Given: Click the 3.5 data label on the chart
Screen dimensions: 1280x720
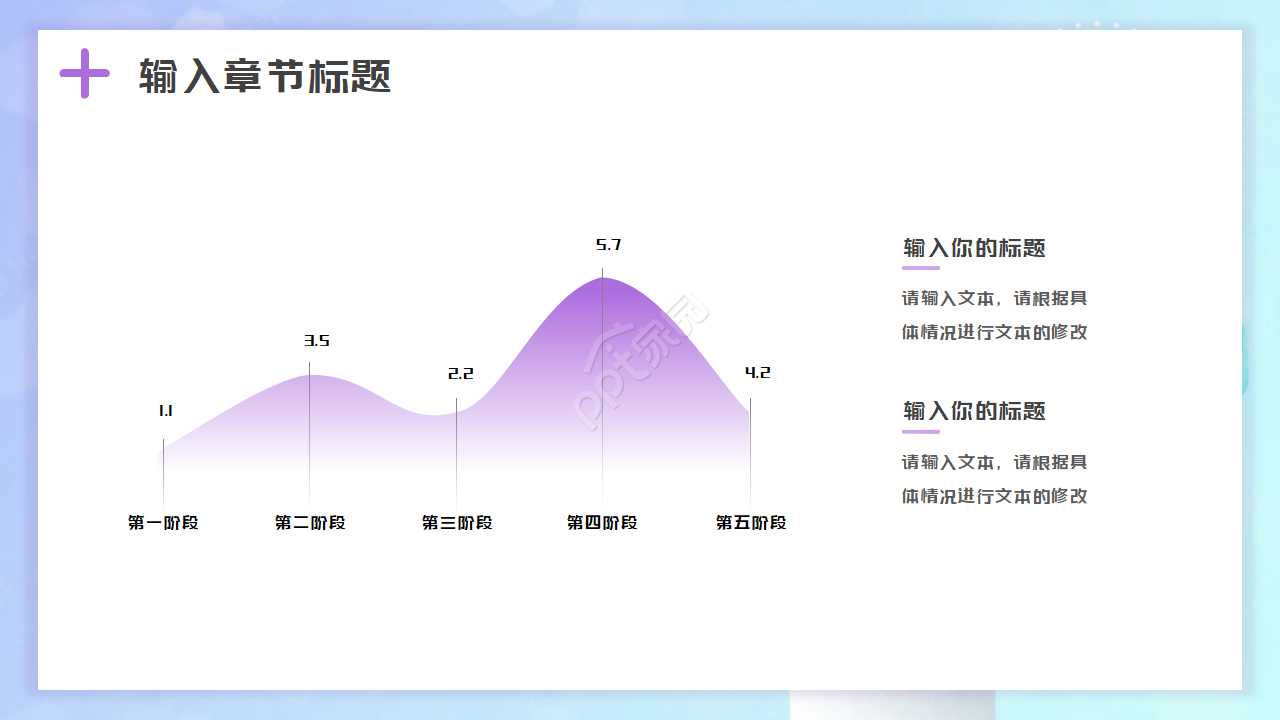Looking at the screenshot, I should [x=317, y=341].
